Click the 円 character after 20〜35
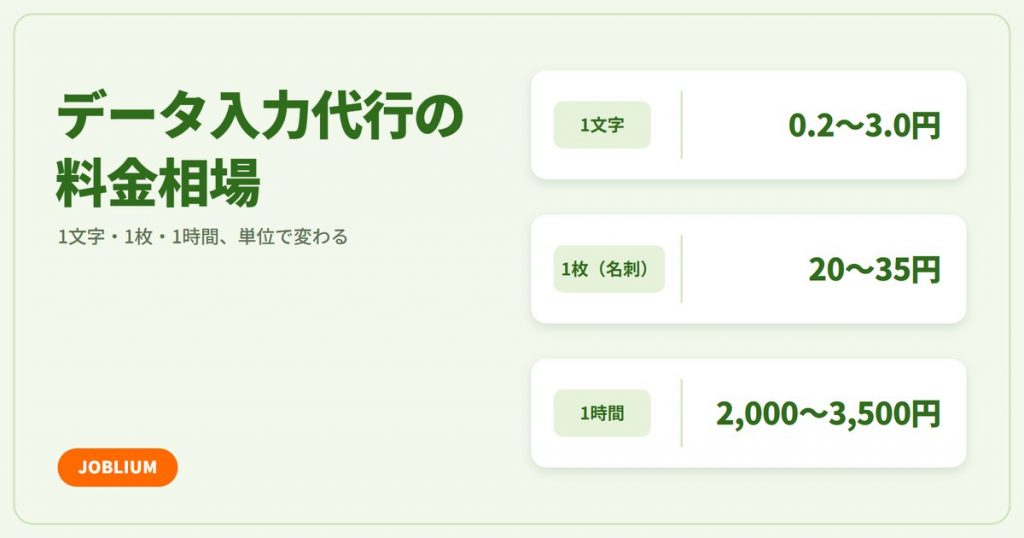 [x=926, y=270]
